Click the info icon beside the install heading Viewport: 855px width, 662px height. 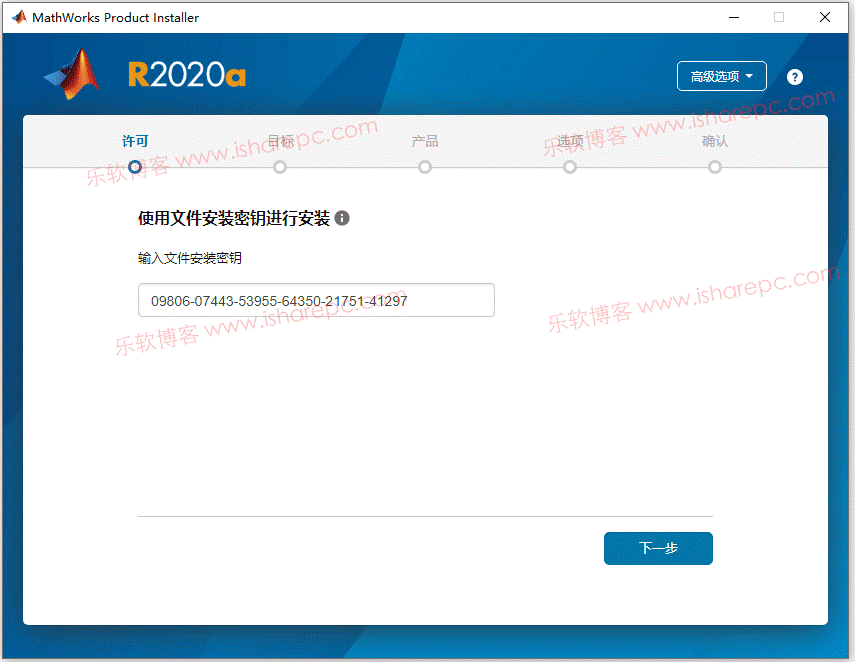tap(342, 218)
